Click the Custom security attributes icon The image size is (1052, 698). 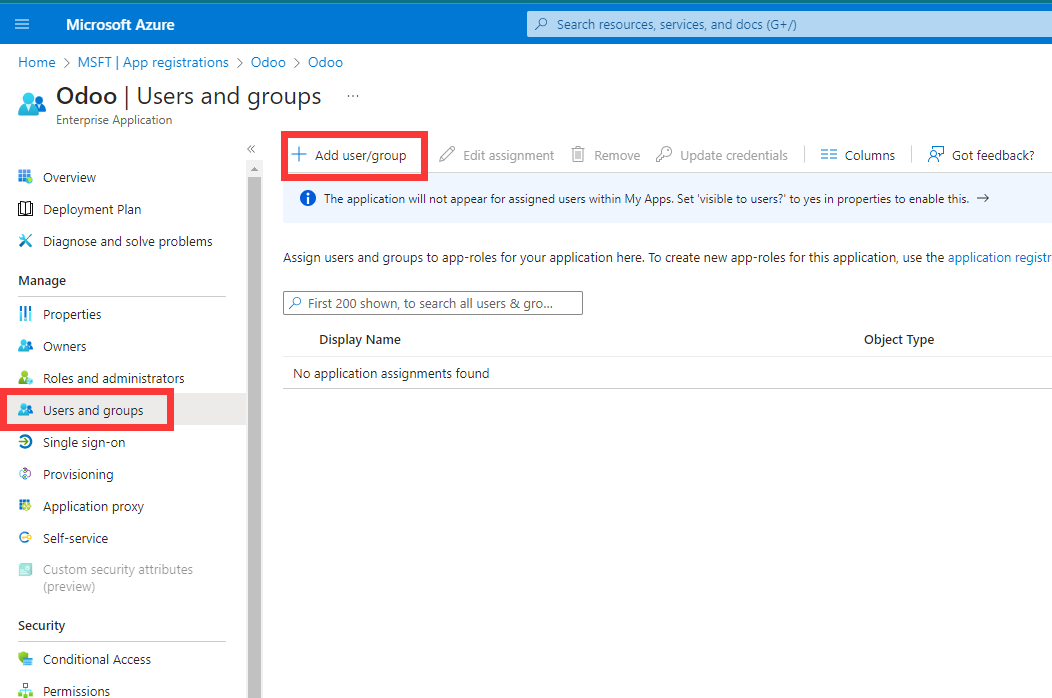click(25, 570)
